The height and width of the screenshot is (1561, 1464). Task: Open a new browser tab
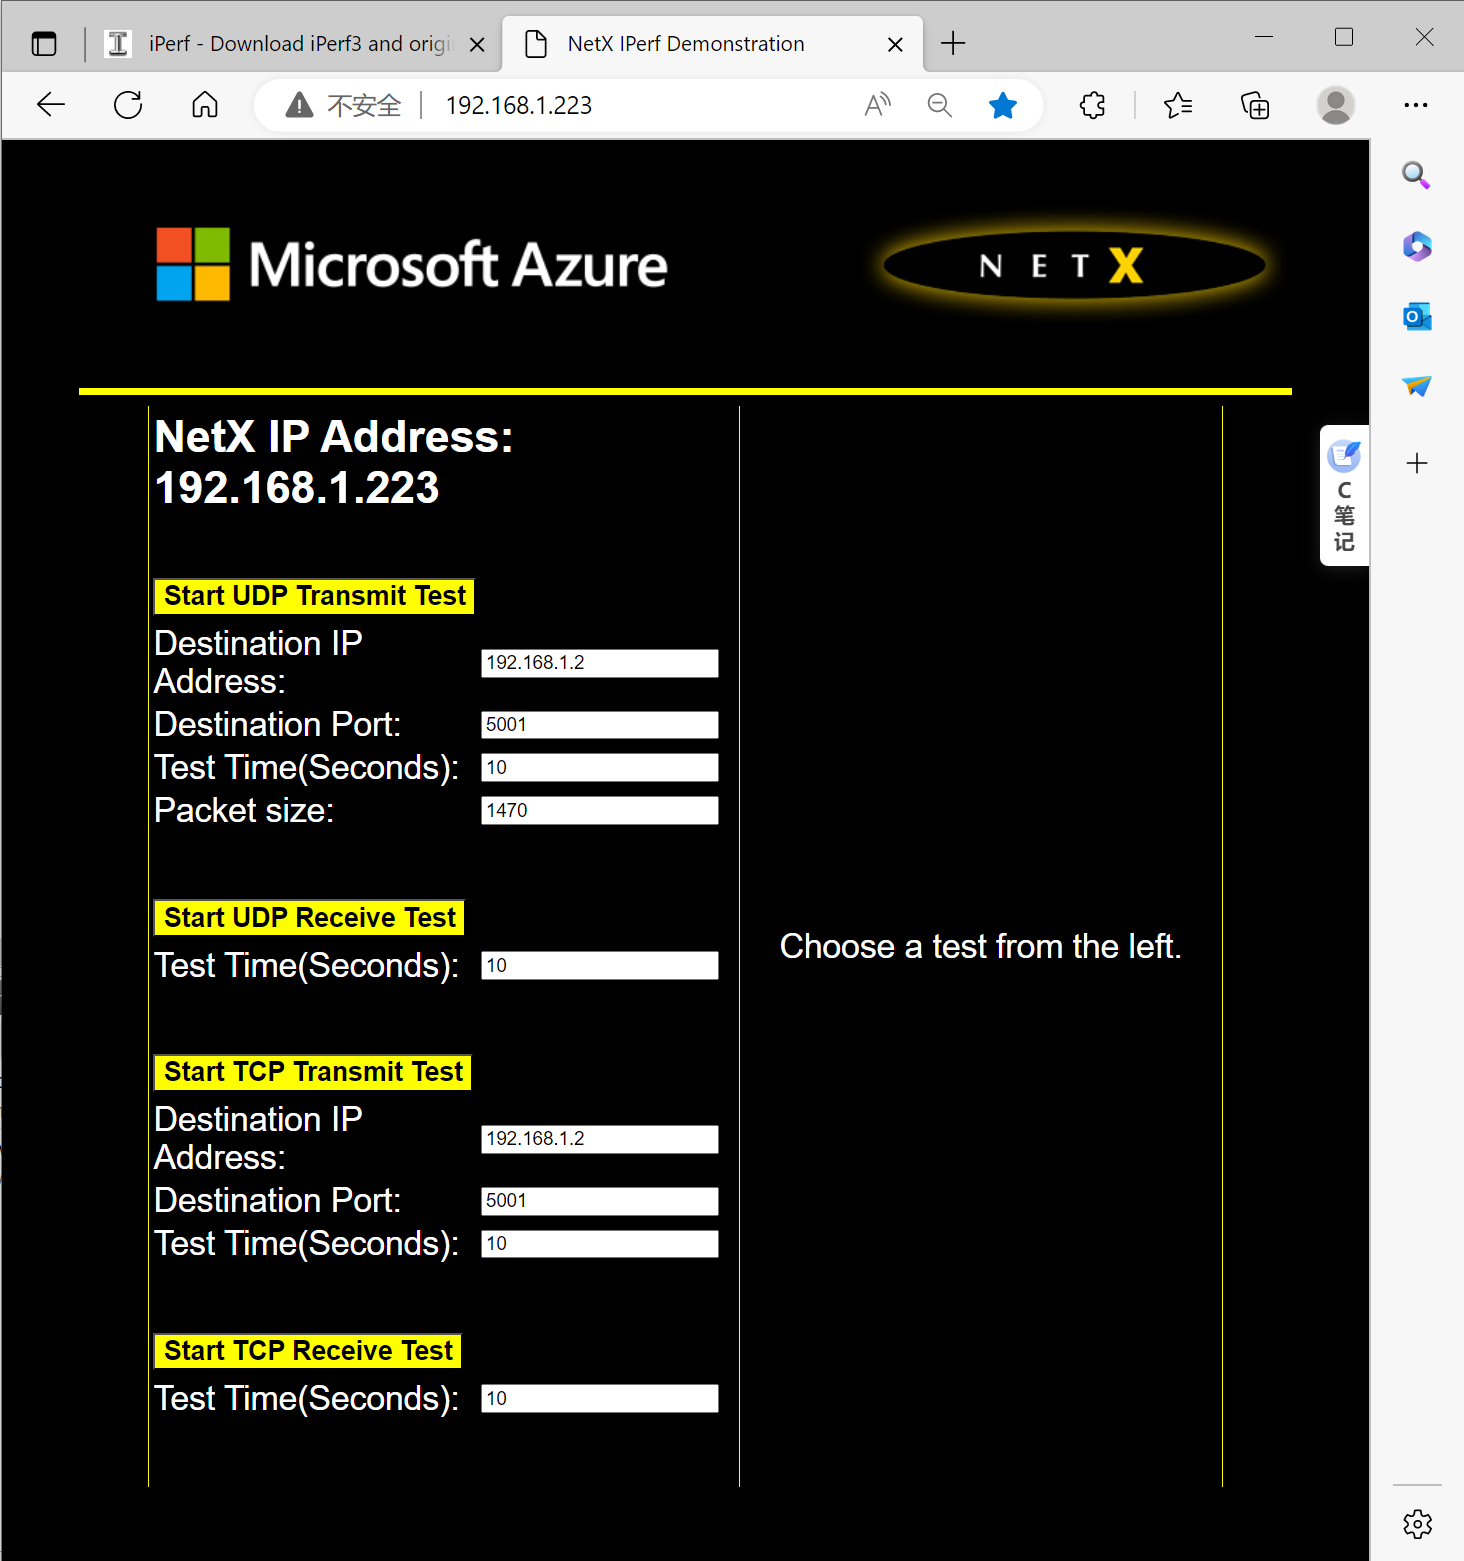(x=953, y=43)
